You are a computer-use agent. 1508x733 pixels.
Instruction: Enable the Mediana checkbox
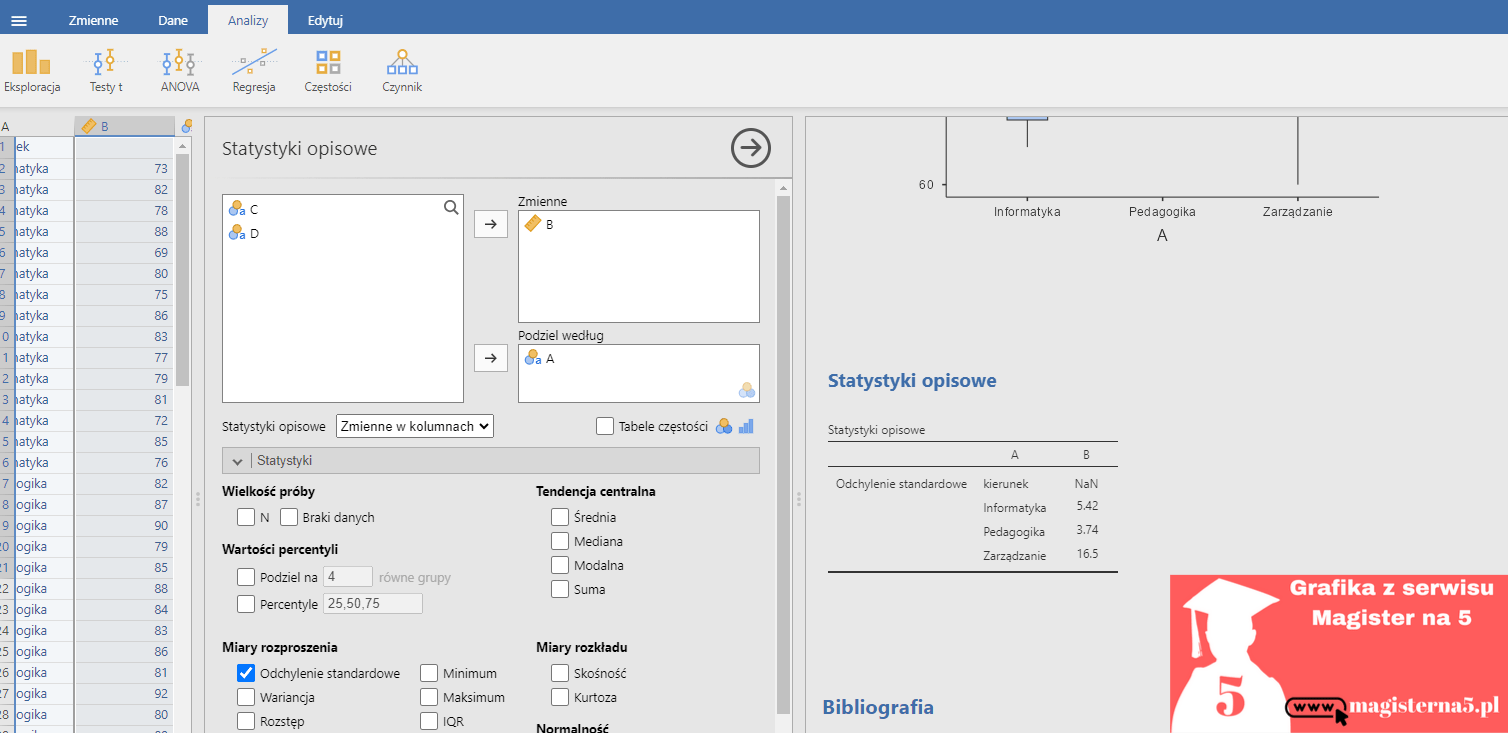click(x=560, y=541)
